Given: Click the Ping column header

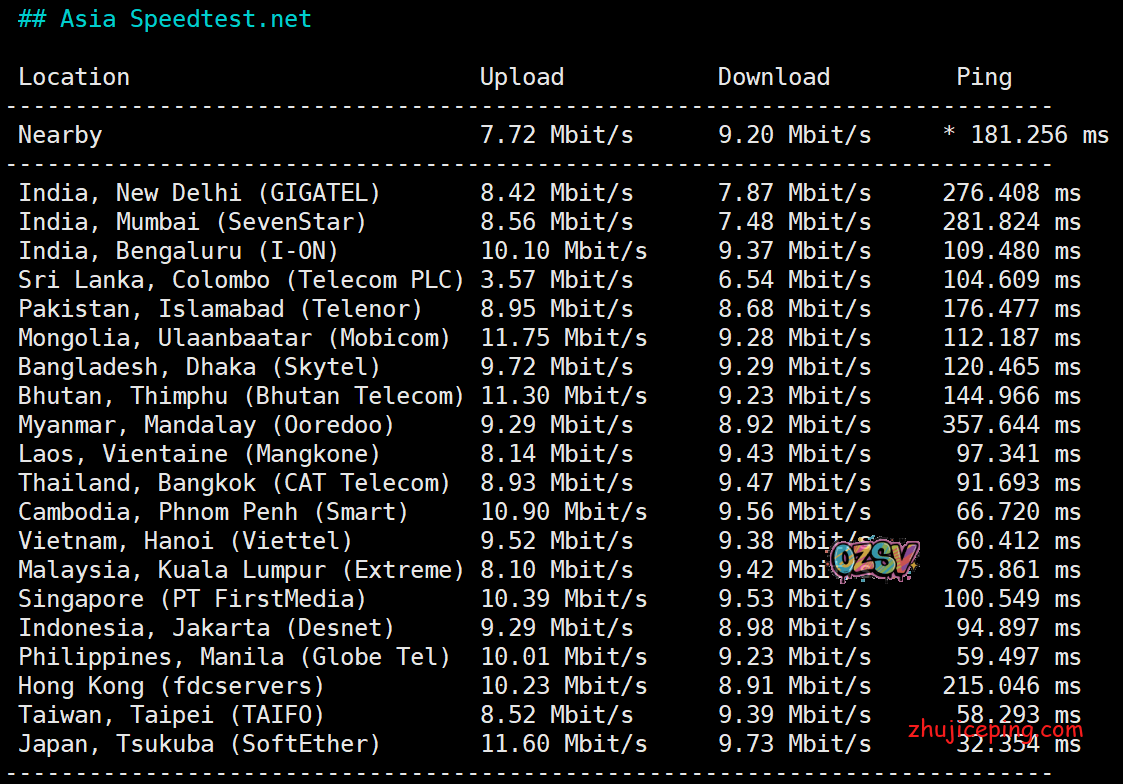Looking at the screenshot, I should click(984, 77).
